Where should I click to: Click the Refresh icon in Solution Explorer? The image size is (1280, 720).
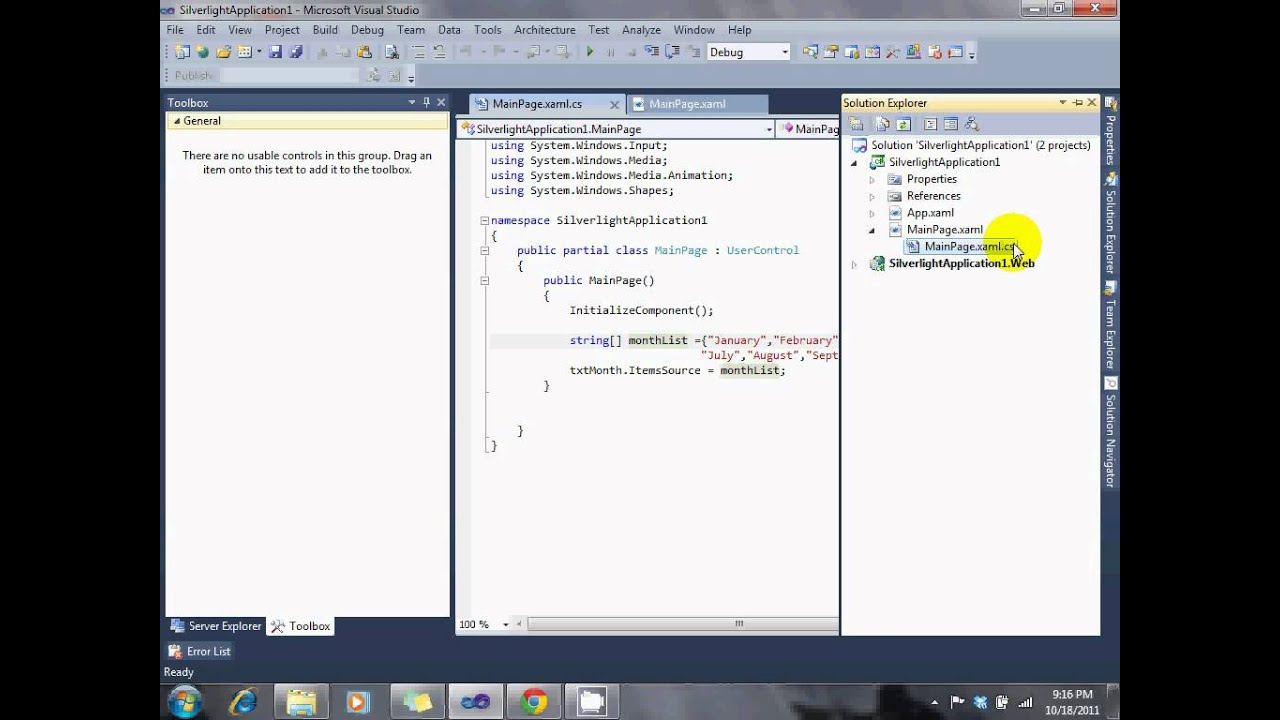pos(903,124)
